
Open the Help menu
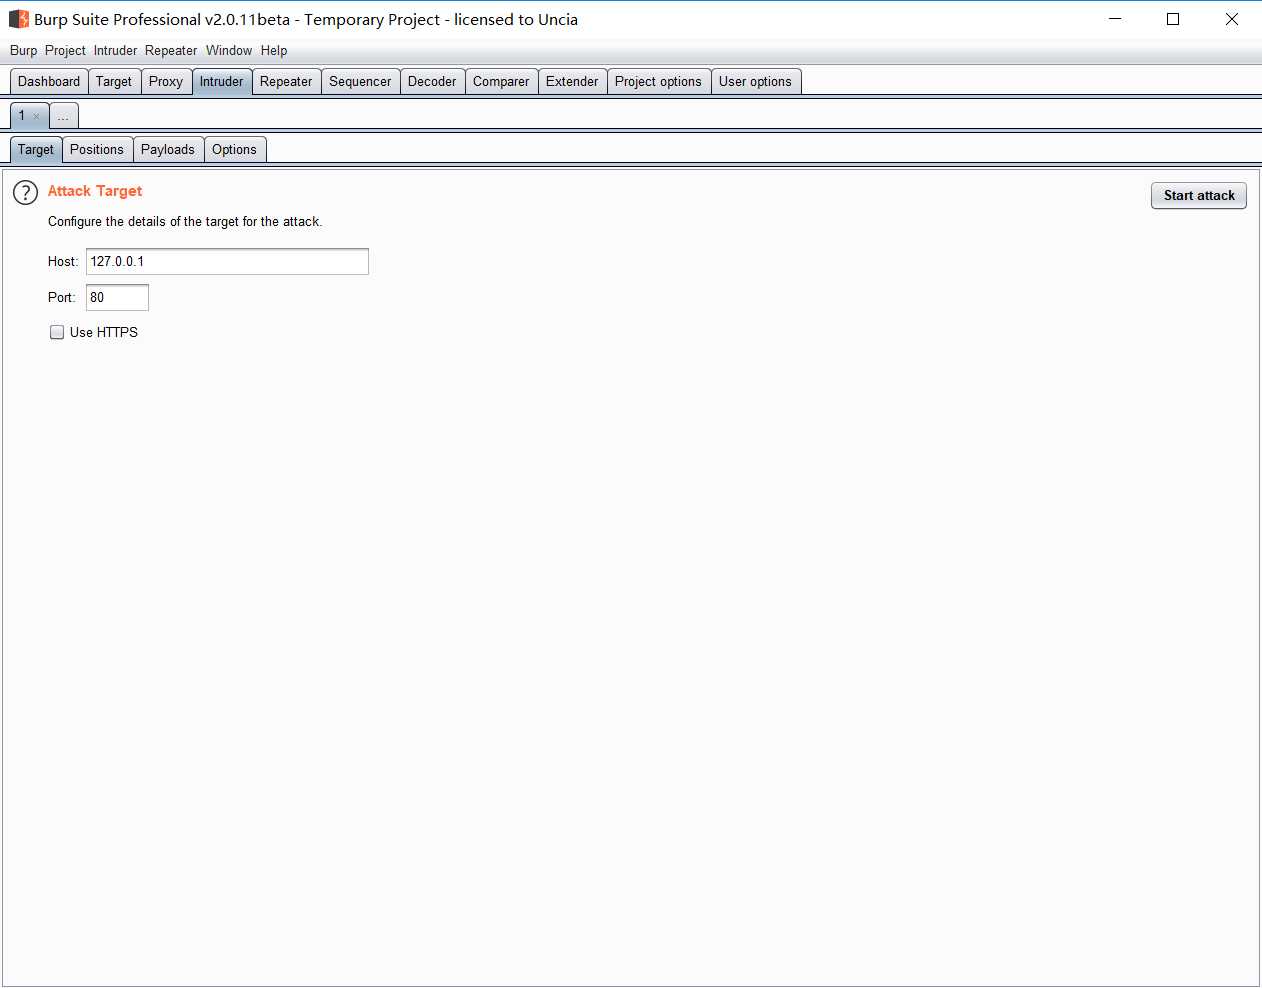pyautogui.click(x=274, y=50)
